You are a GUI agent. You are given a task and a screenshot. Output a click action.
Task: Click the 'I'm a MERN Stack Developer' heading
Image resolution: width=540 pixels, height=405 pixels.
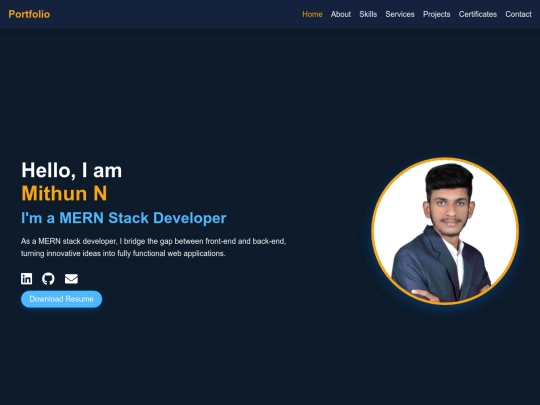[124, 218]
